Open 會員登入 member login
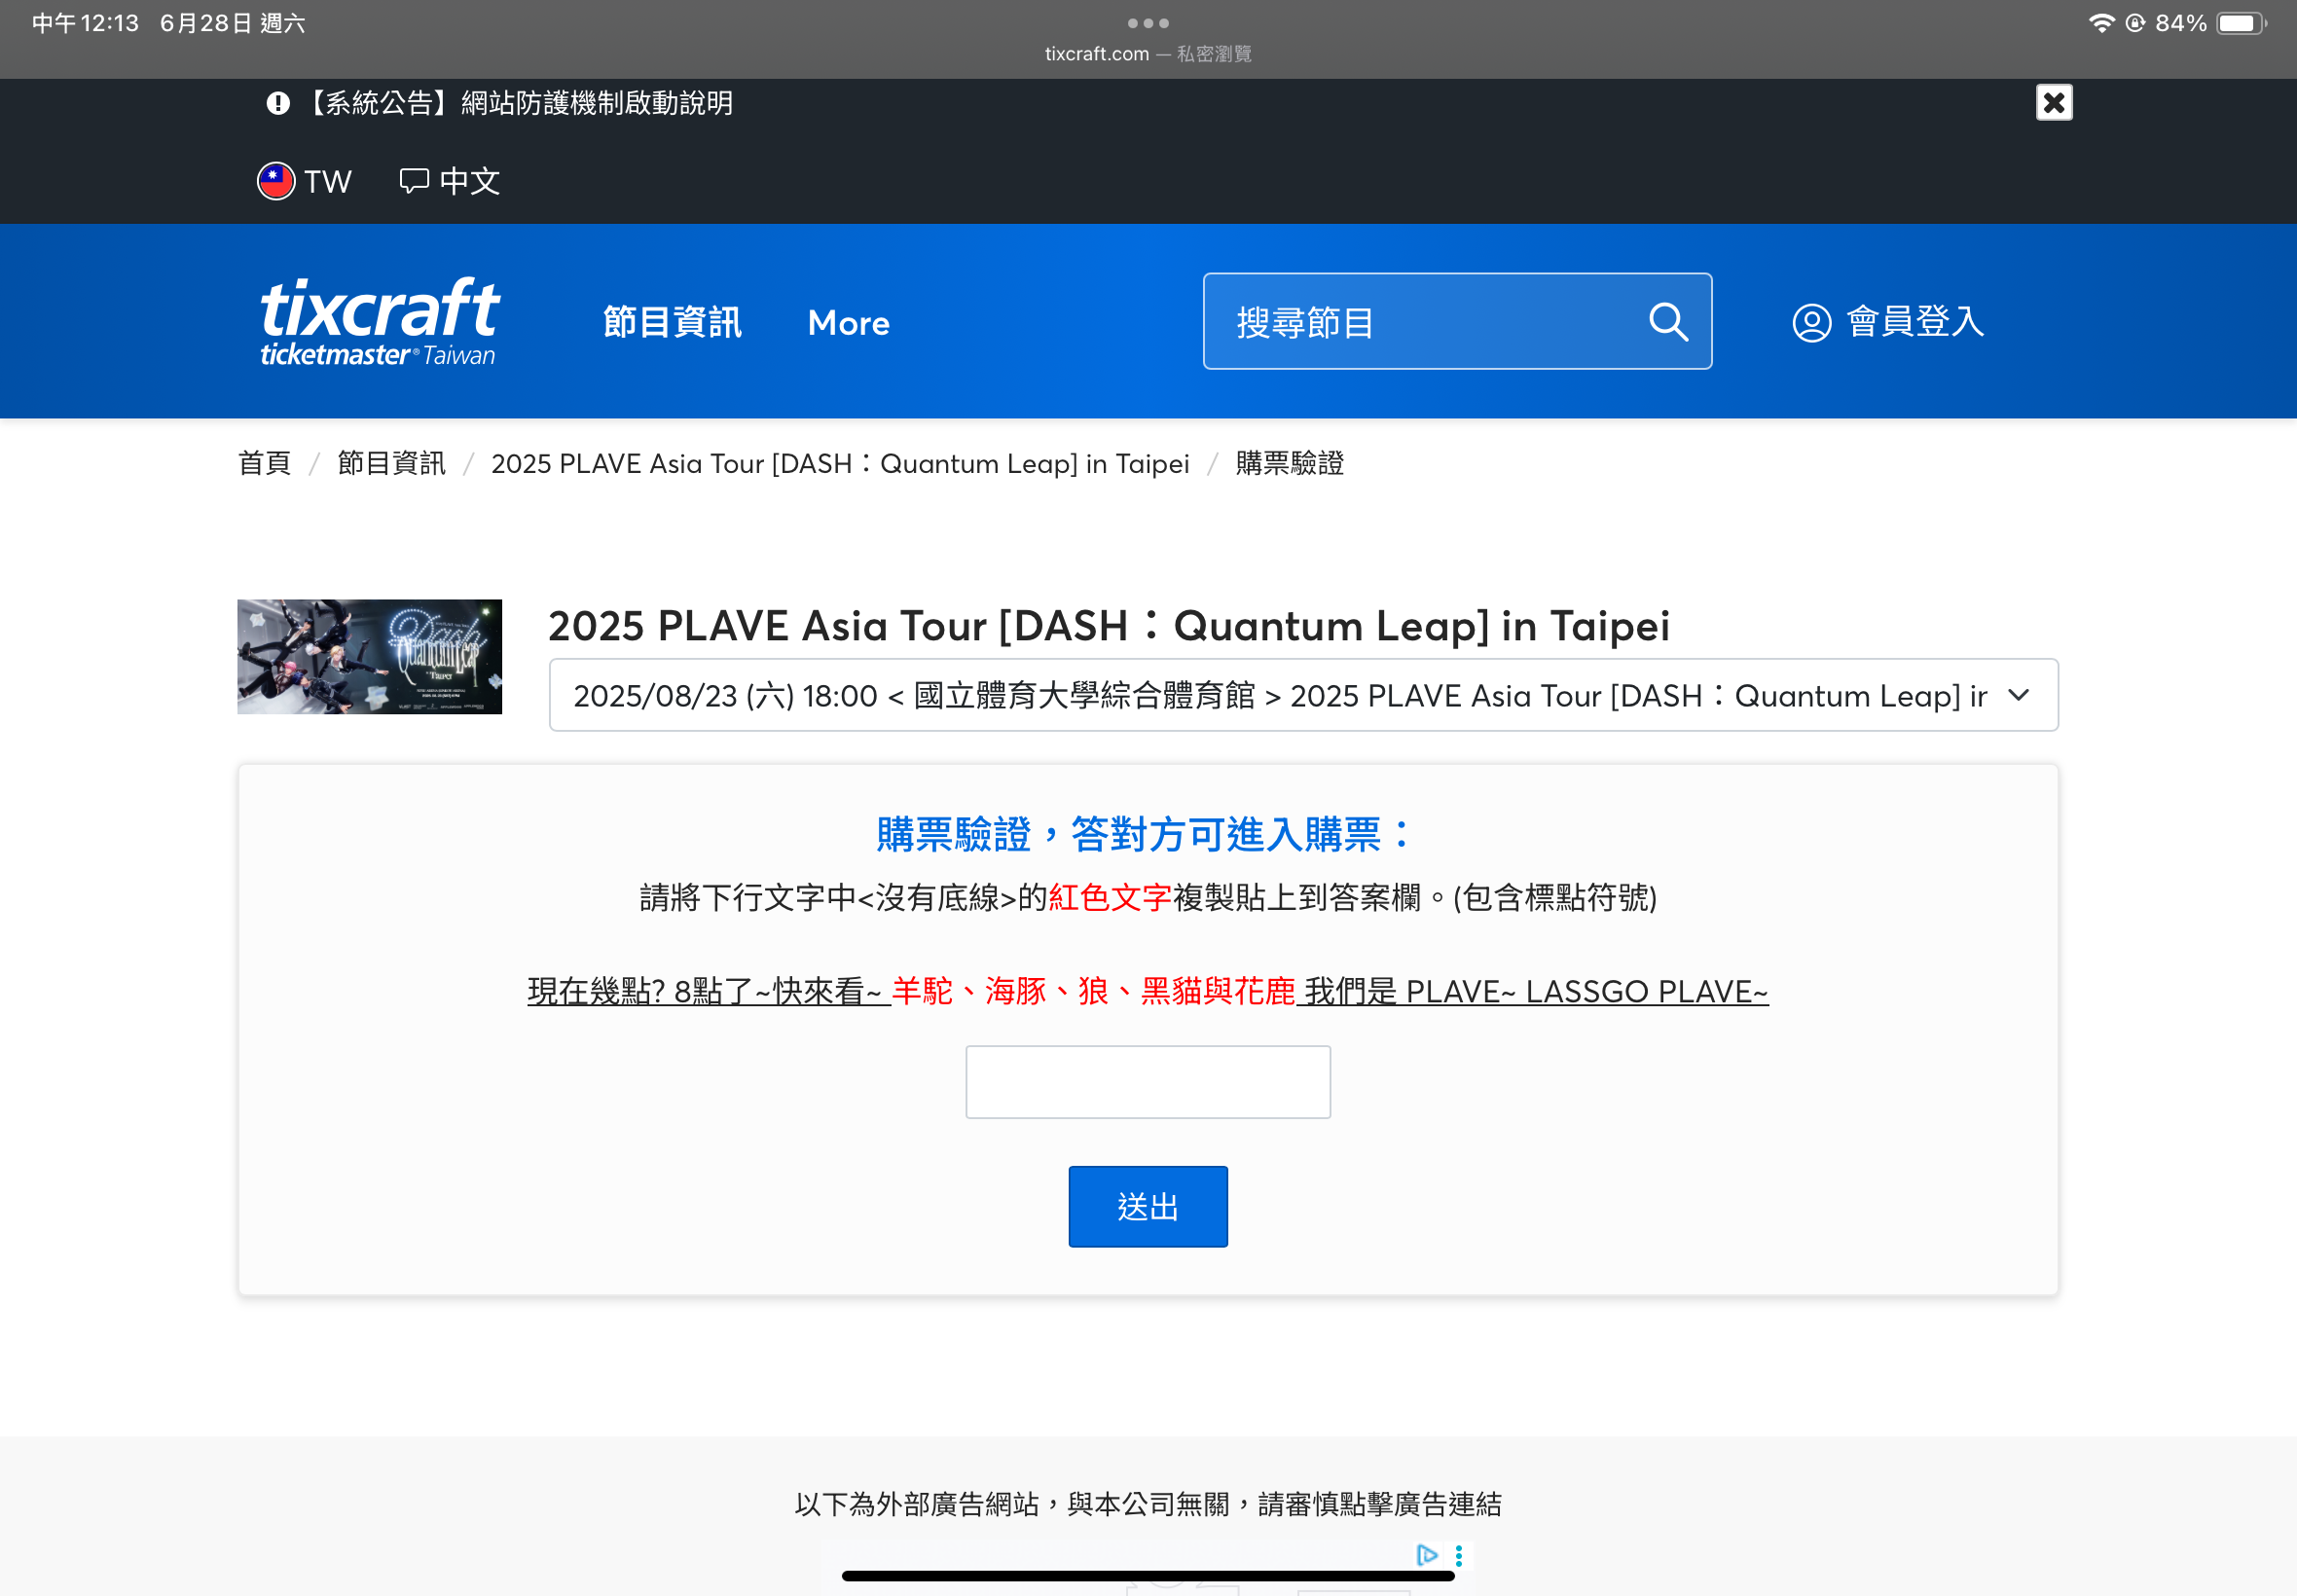The image size is (2297, 1596). [1887, 322]
